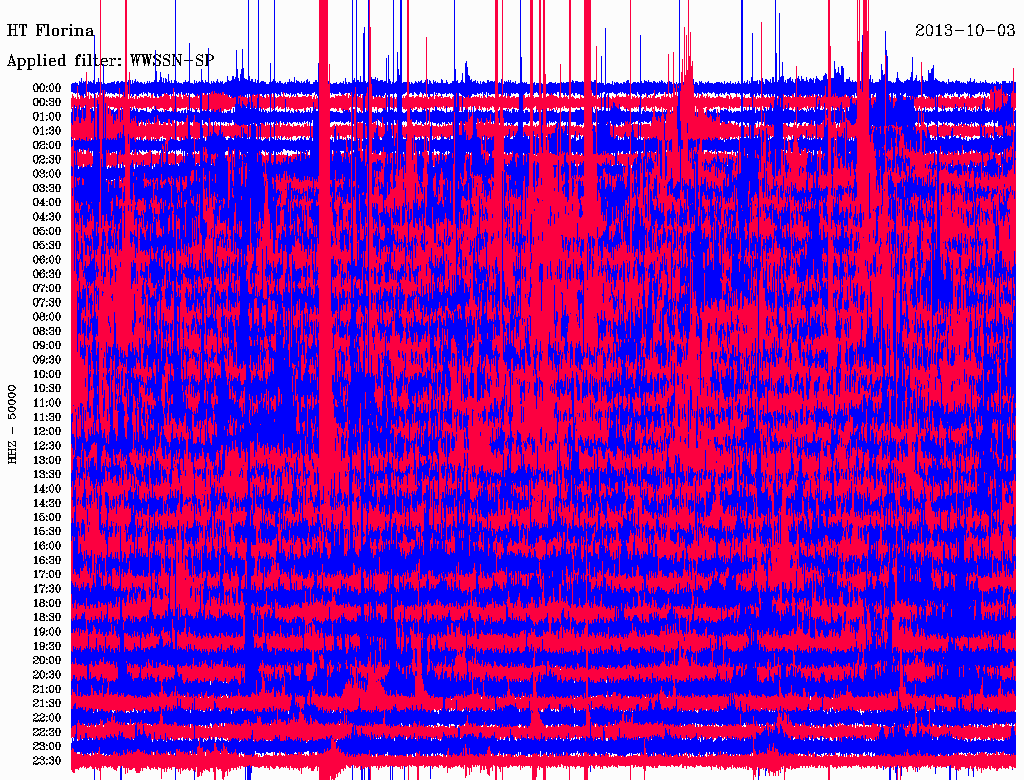This screenshot has width=1024, height=780.
Task: Select the 07:00 time label
Action: (47, 288)
